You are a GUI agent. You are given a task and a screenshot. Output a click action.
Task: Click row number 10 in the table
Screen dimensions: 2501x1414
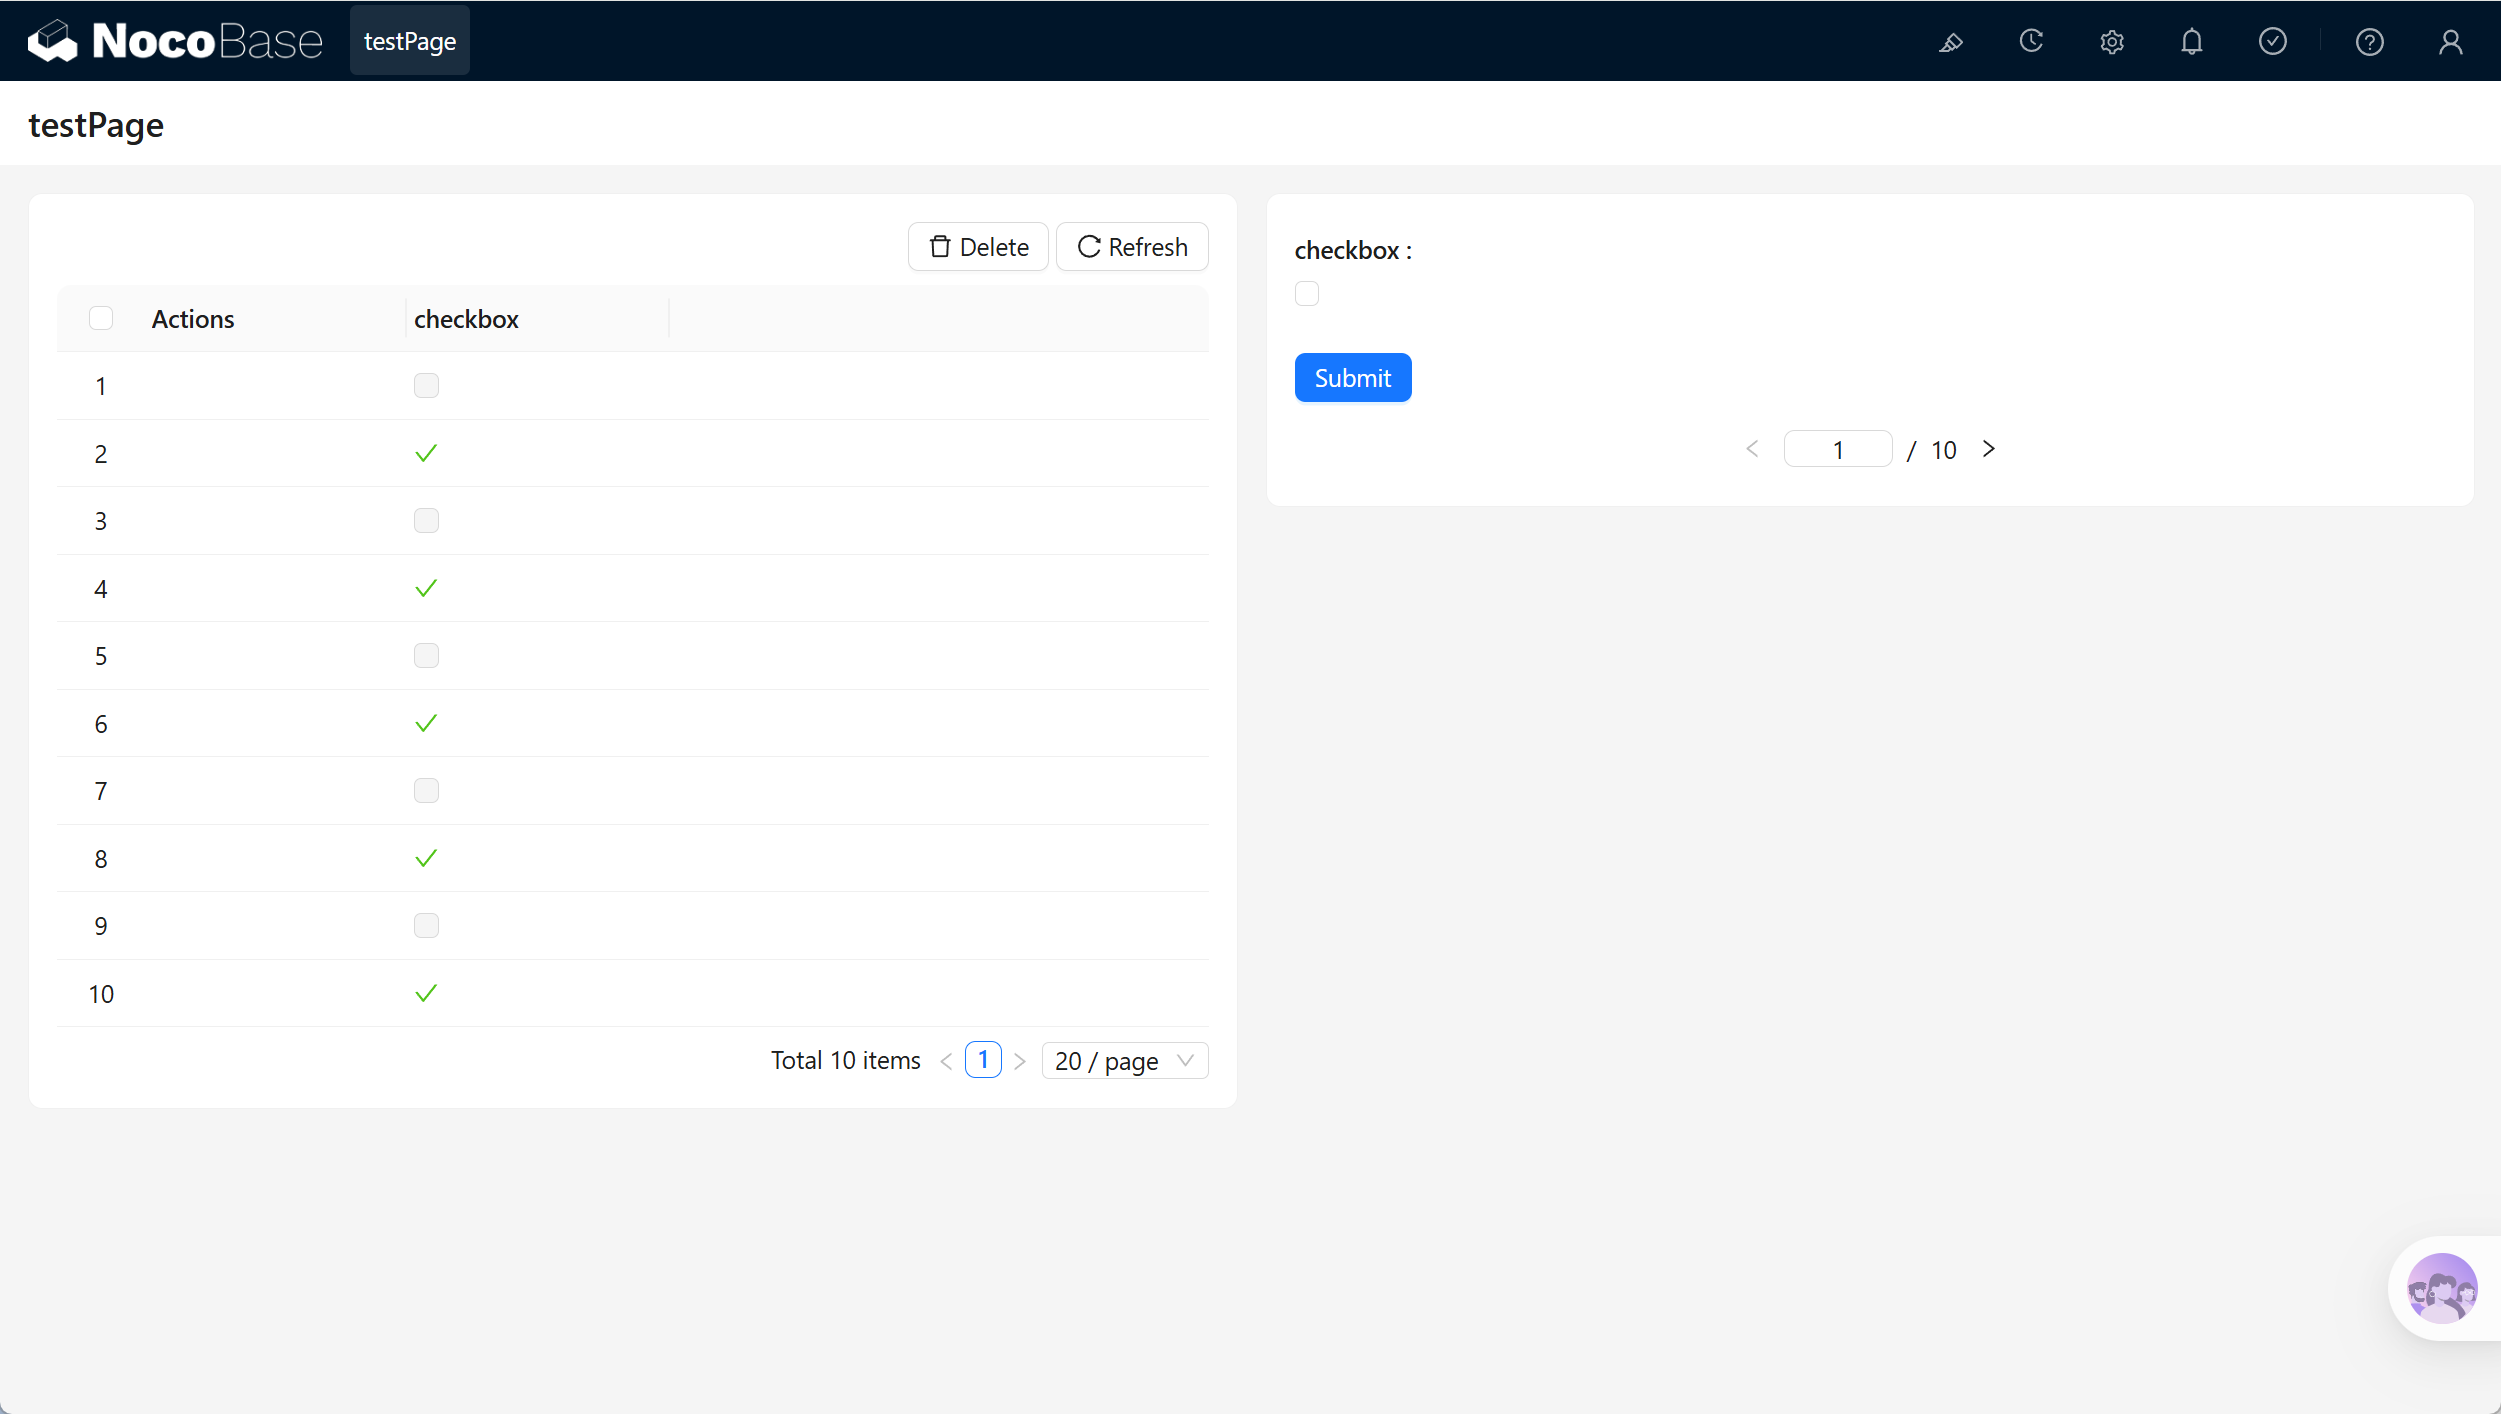click(101, 994)
